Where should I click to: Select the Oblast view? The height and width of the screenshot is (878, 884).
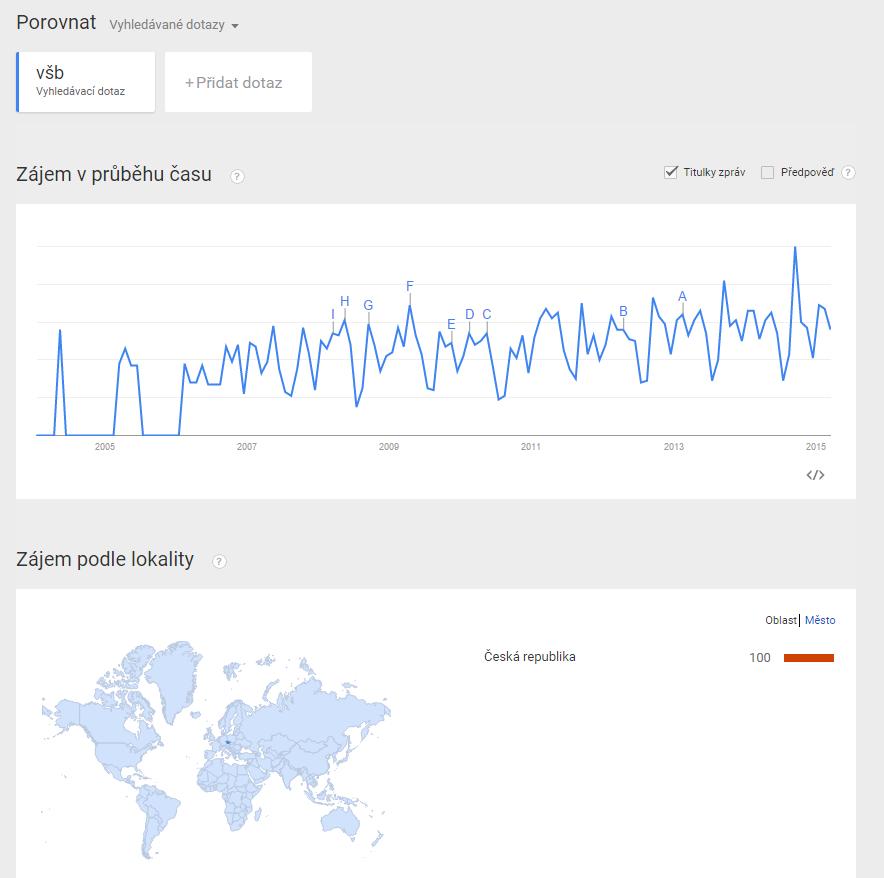[x=780, y=620]
